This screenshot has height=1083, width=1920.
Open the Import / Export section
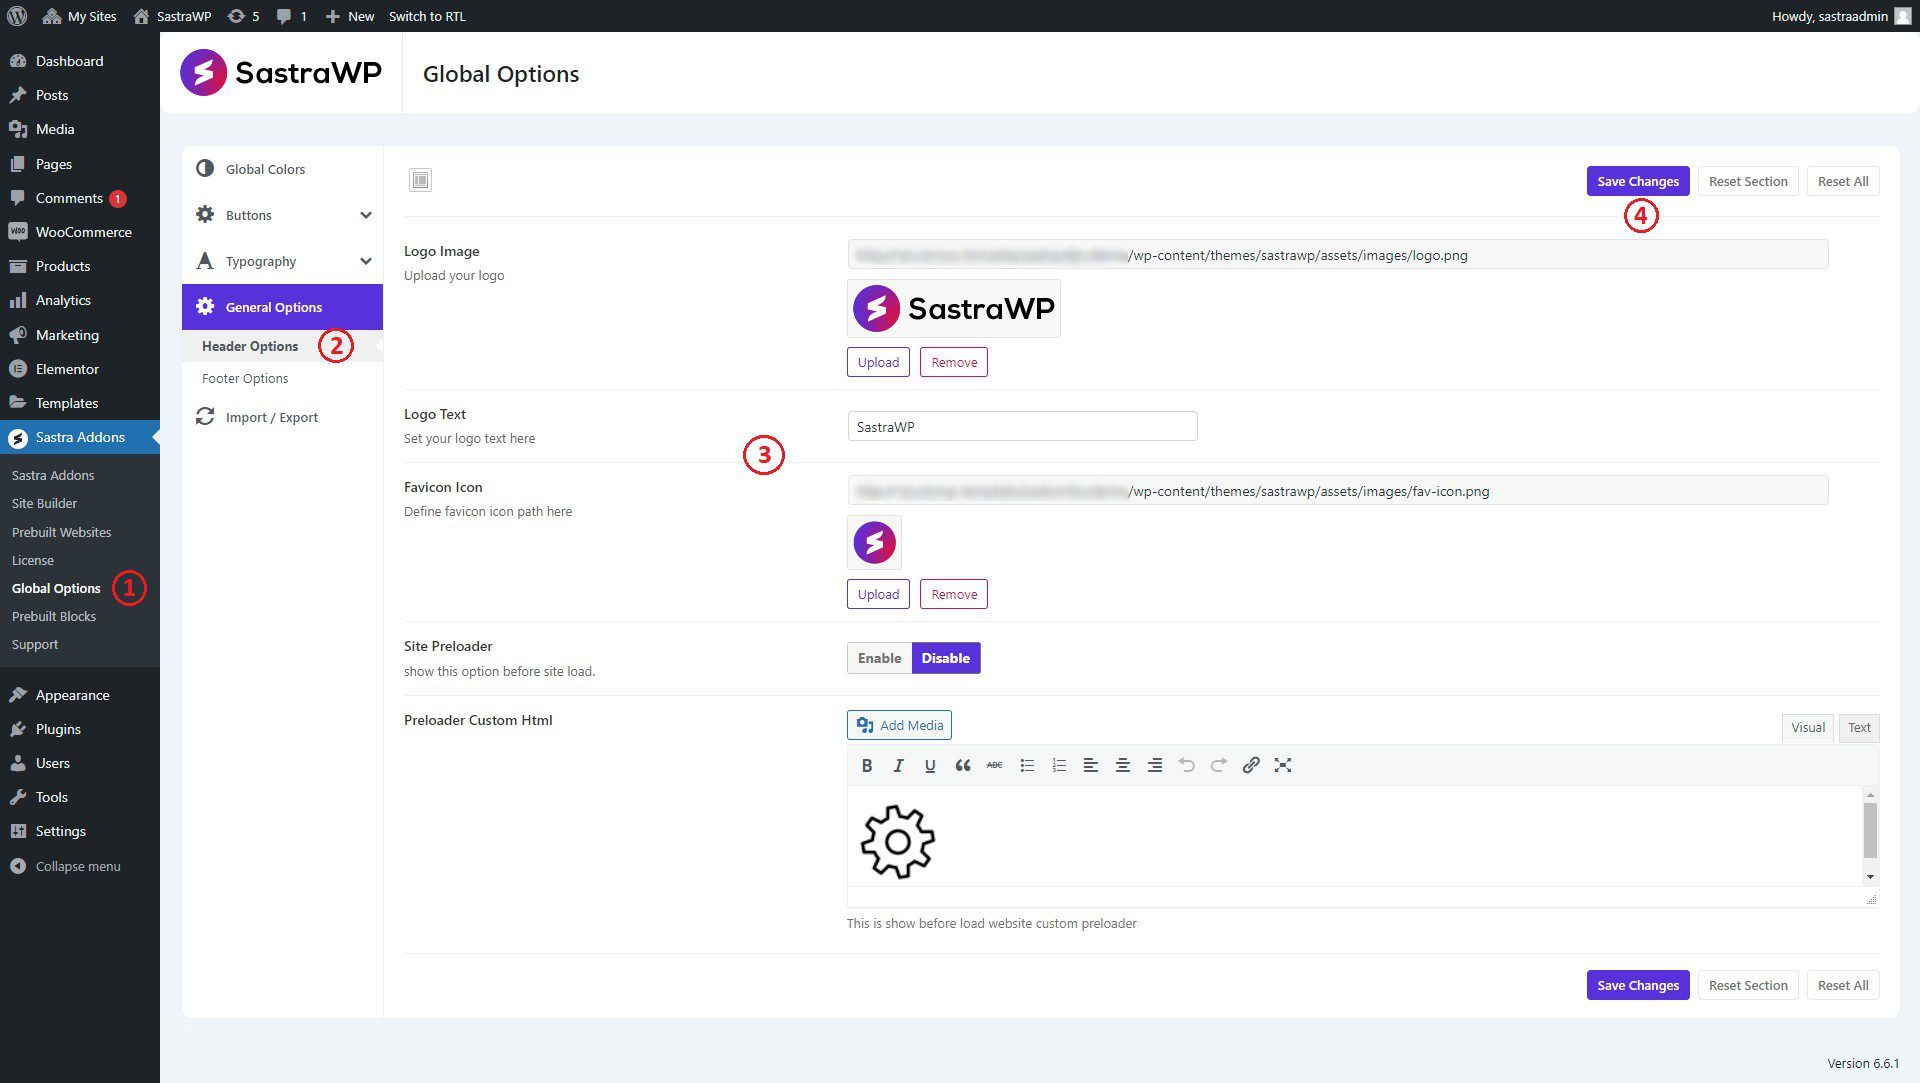(x=282, y=417)
